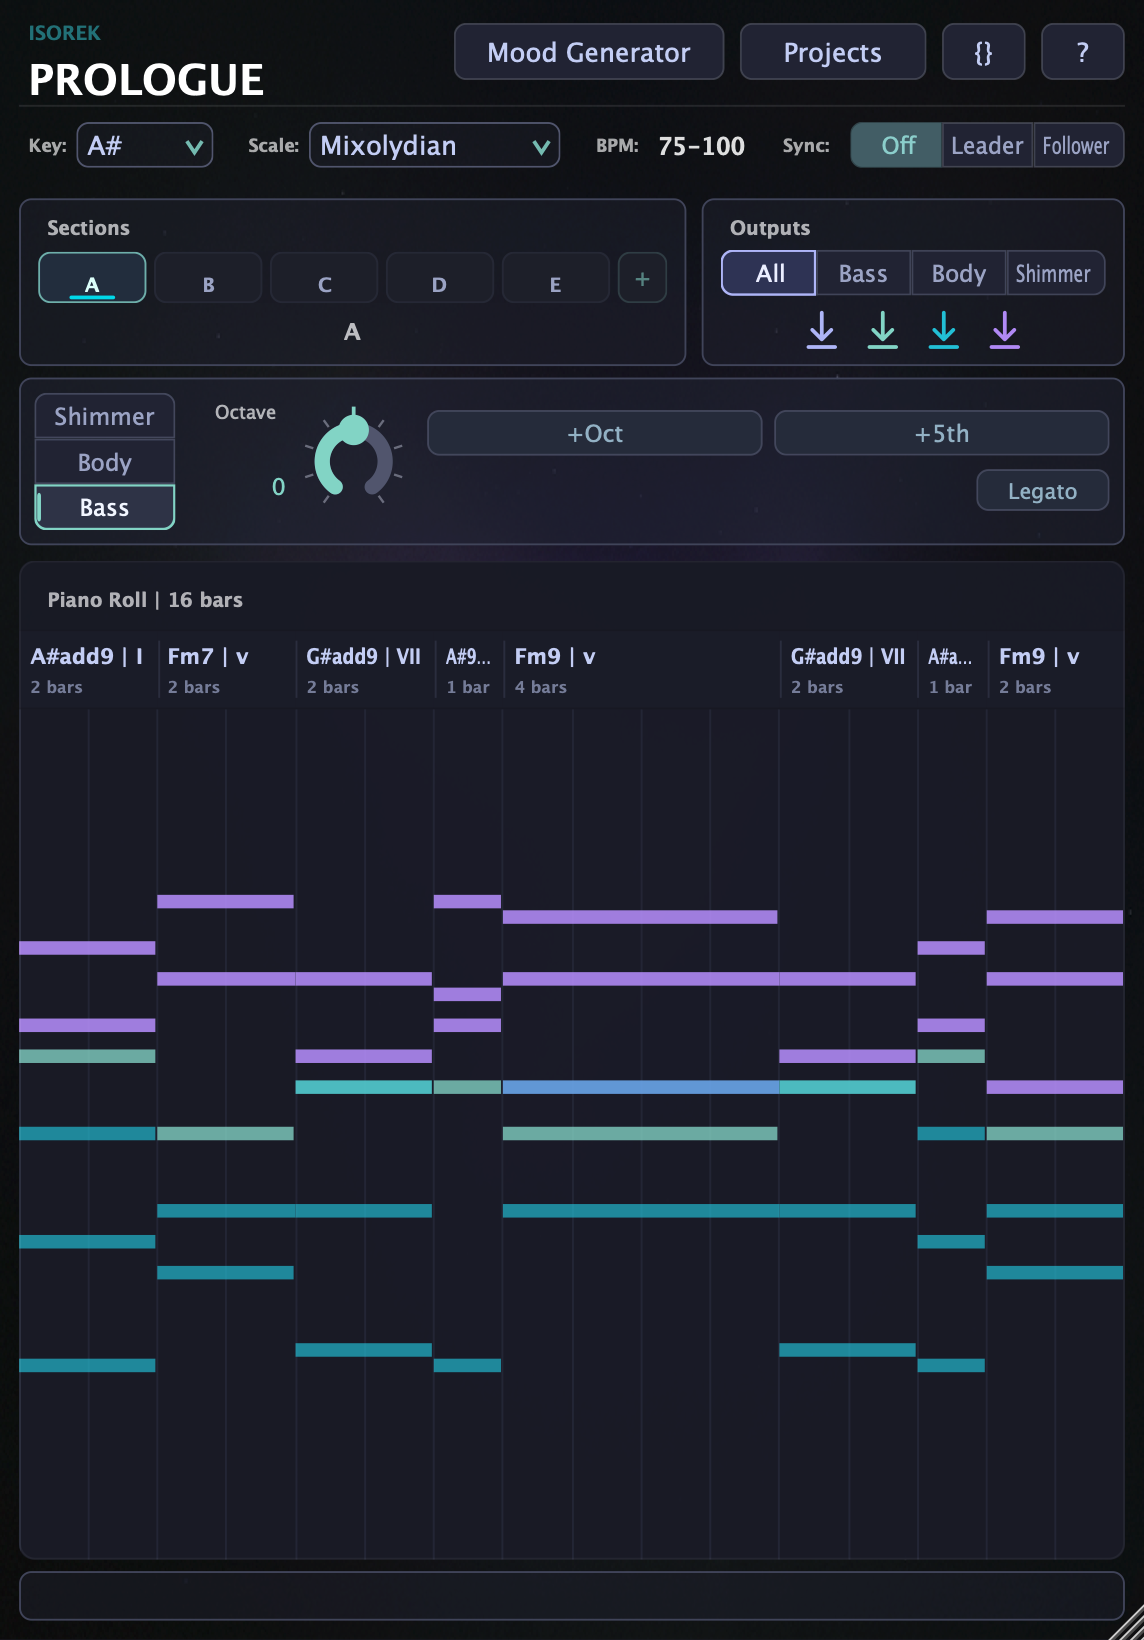Toggle the +5th option
Image resolution: width=1144 pixels, height=1640 pixels.
coord(942,433)
